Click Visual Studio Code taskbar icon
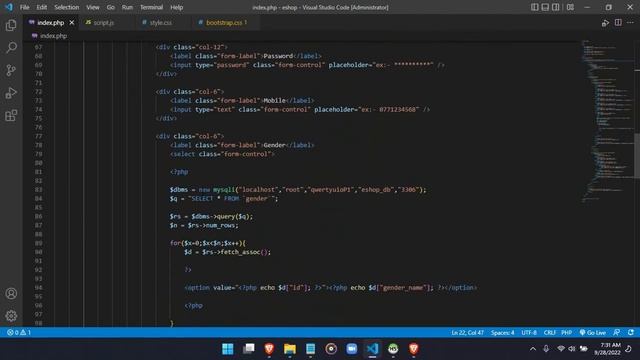The width and height of the screenshot is (640, 360). pyautogui.click(x=372, y=349)
